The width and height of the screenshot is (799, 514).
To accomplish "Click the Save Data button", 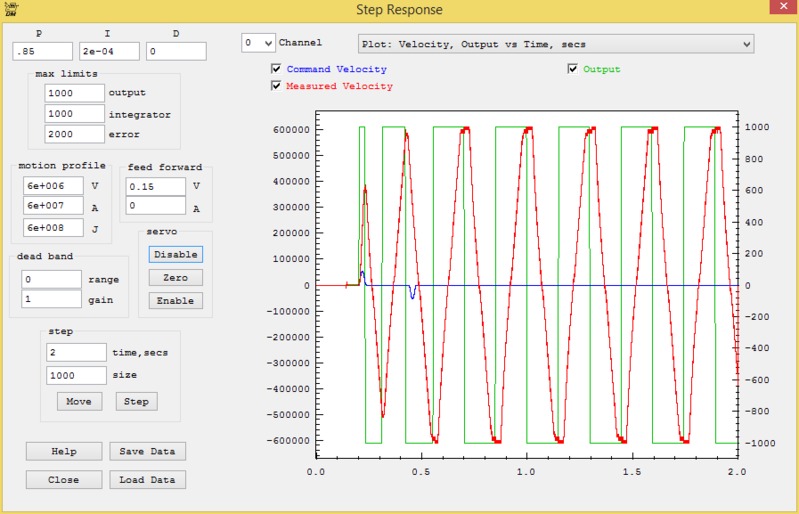I will click(147, 451).
